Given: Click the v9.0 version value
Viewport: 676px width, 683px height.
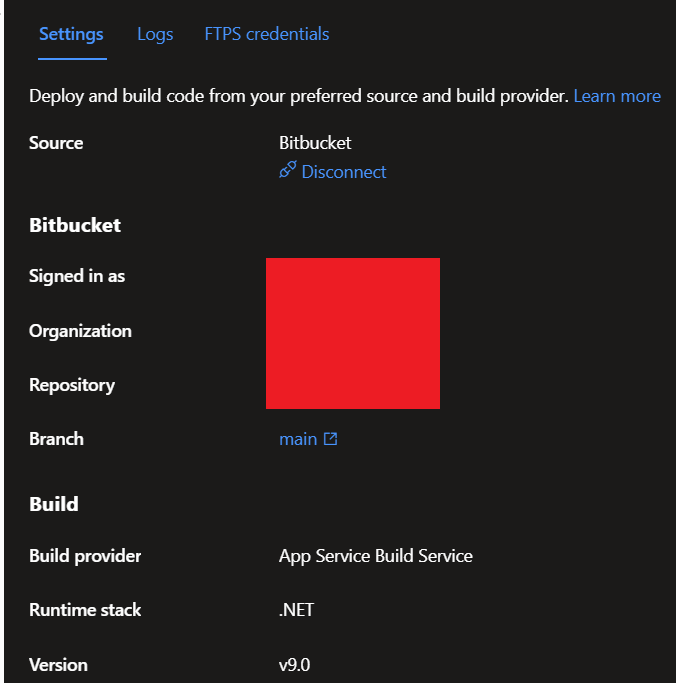Looking at the screenshot, I should [x=294, y=665].
